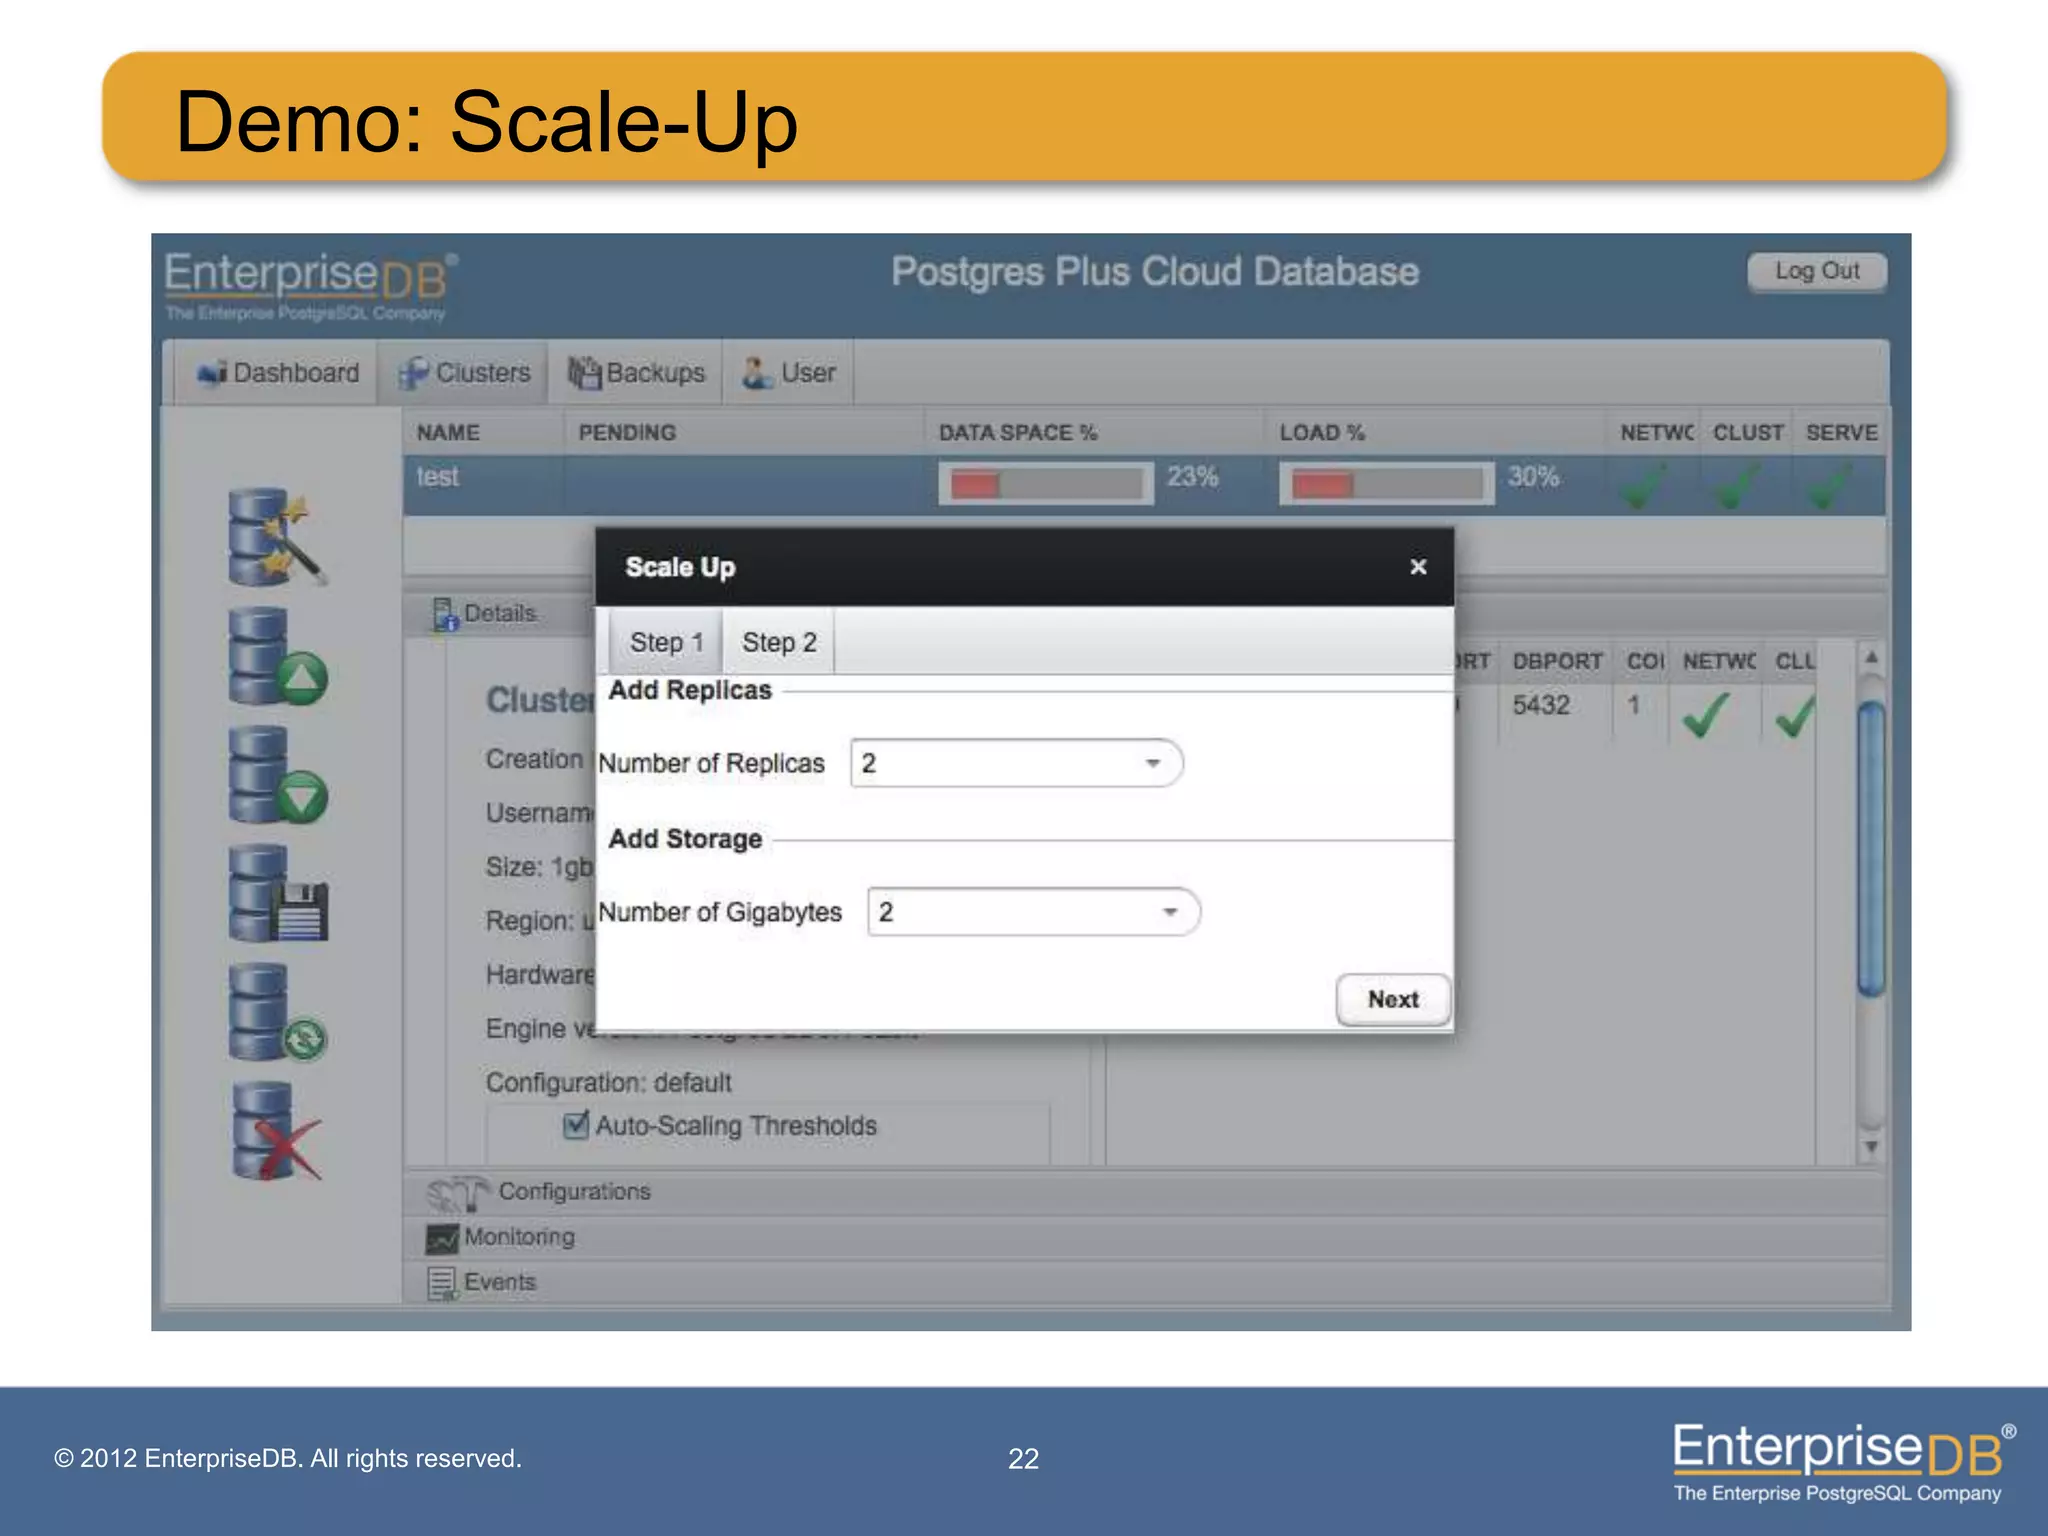
Task: Click the create cluster wizard database icon
Action: tap(277, 537)
